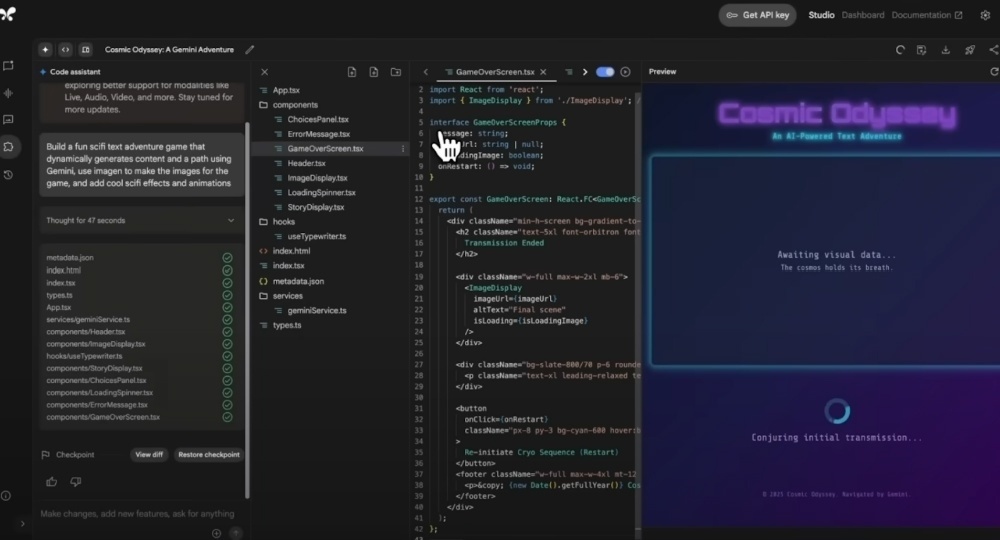Give thumbs down to the response
The height and width of the screenshot is (540, 1000).
75,482
